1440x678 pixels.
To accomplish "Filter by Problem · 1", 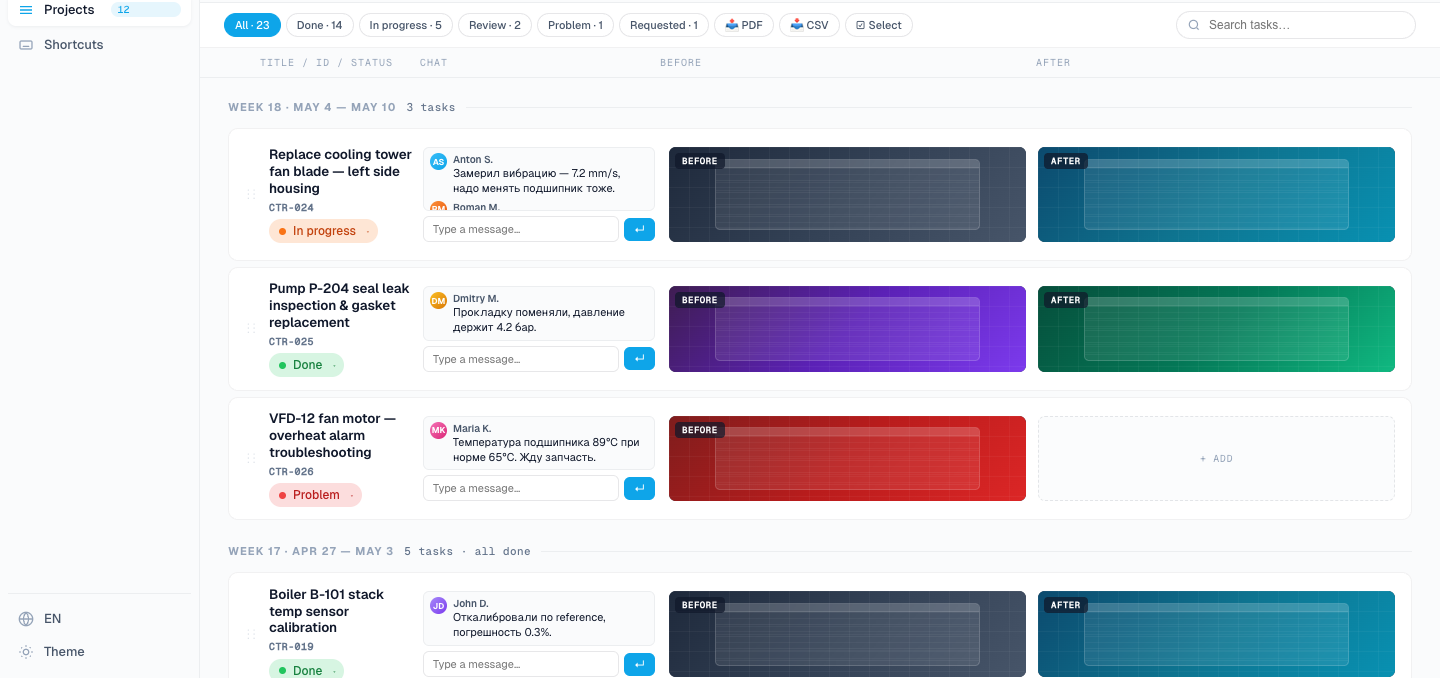I will click(x=575, y=25).
